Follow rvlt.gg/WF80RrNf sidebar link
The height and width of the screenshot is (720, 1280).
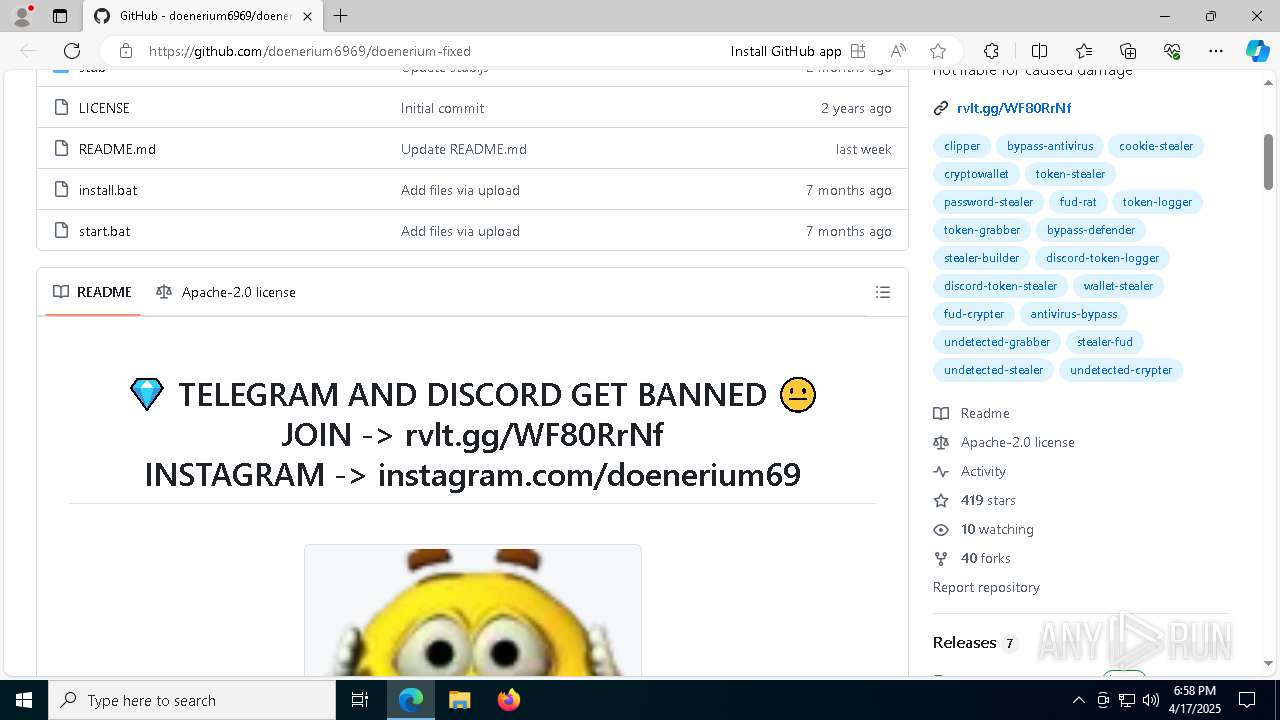[1014, 108]
